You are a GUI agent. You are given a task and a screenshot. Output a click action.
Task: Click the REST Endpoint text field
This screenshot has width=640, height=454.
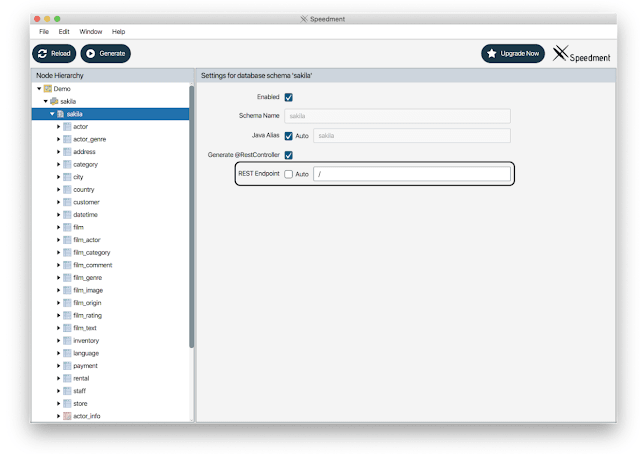tap(412, 174)
